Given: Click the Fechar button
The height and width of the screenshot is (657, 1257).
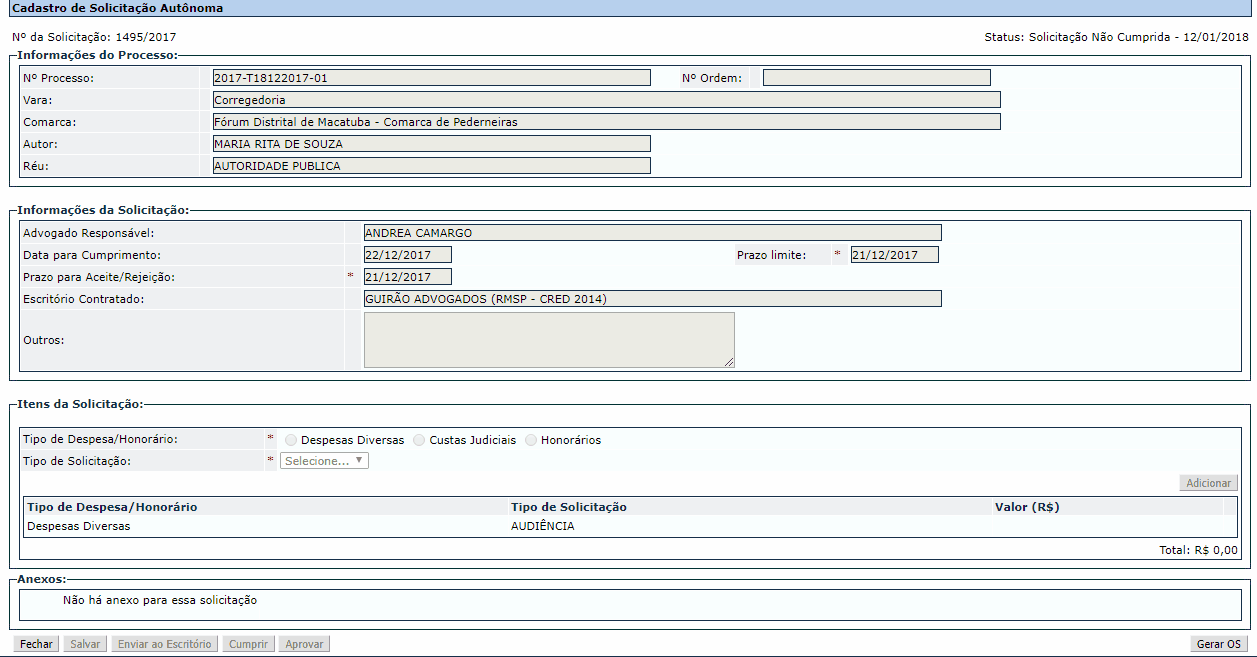Looking at the screenshot, I should pyautogui.click(x=36, y=644).
